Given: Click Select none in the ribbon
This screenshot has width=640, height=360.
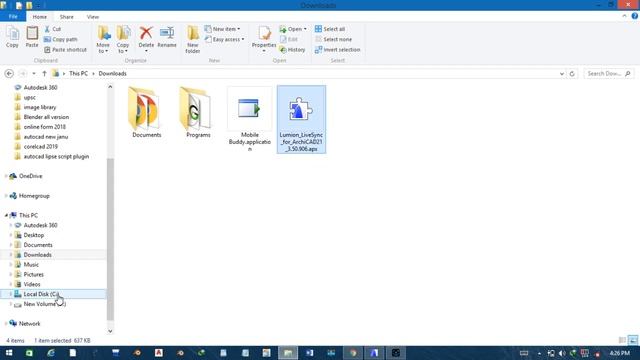Looking at the screenshot, I should [x=333, y=39].
